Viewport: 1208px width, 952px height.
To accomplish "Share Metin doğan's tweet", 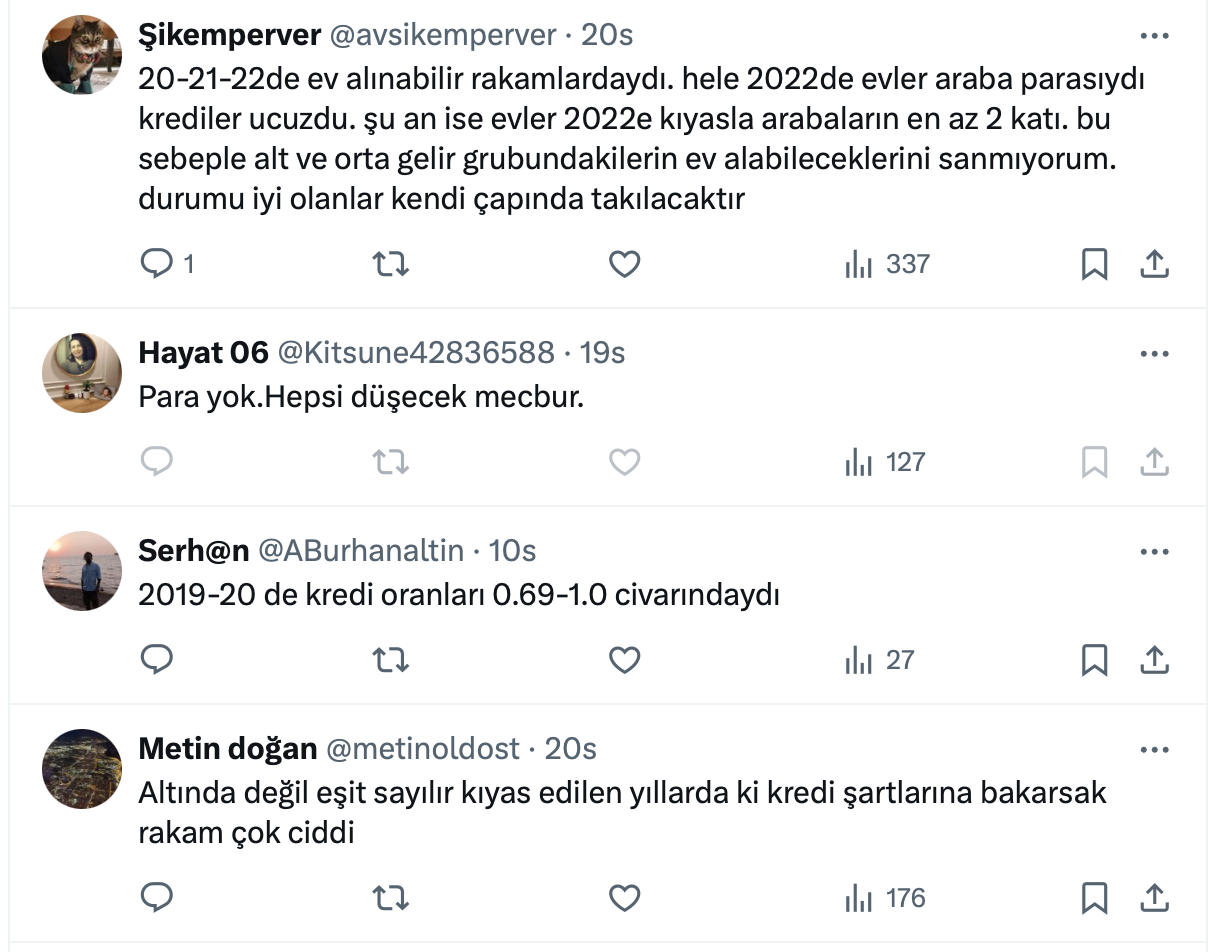I will 1154,898.
